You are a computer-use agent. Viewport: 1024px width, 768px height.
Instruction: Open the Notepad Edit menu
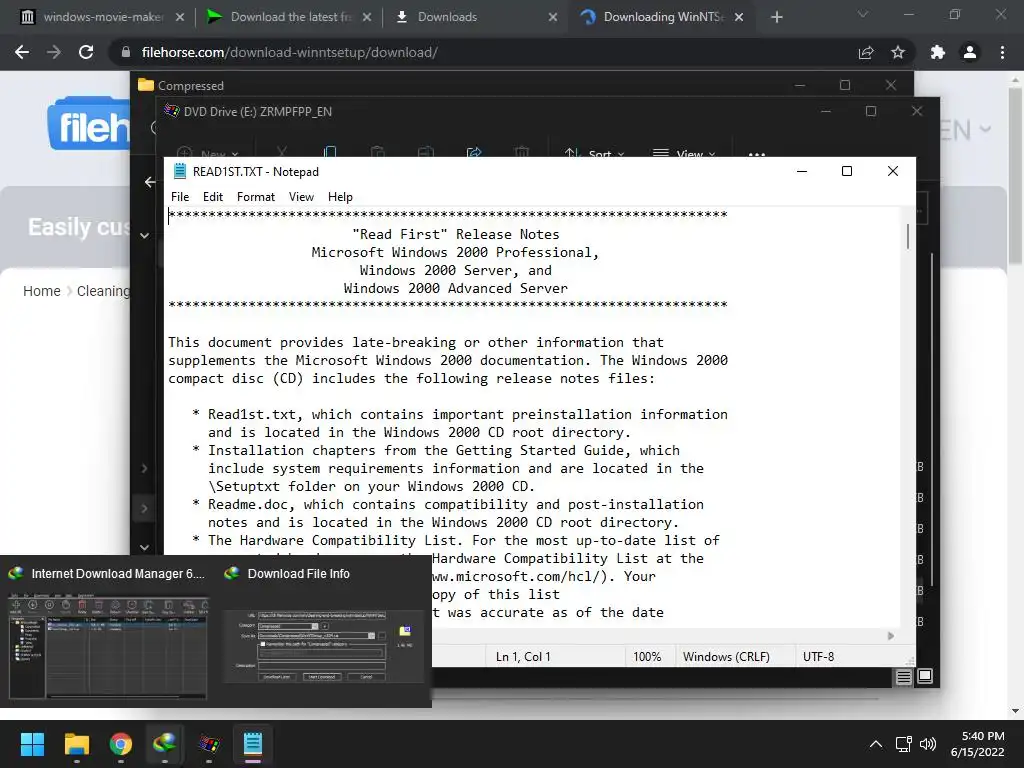click(x=212, y=197)
